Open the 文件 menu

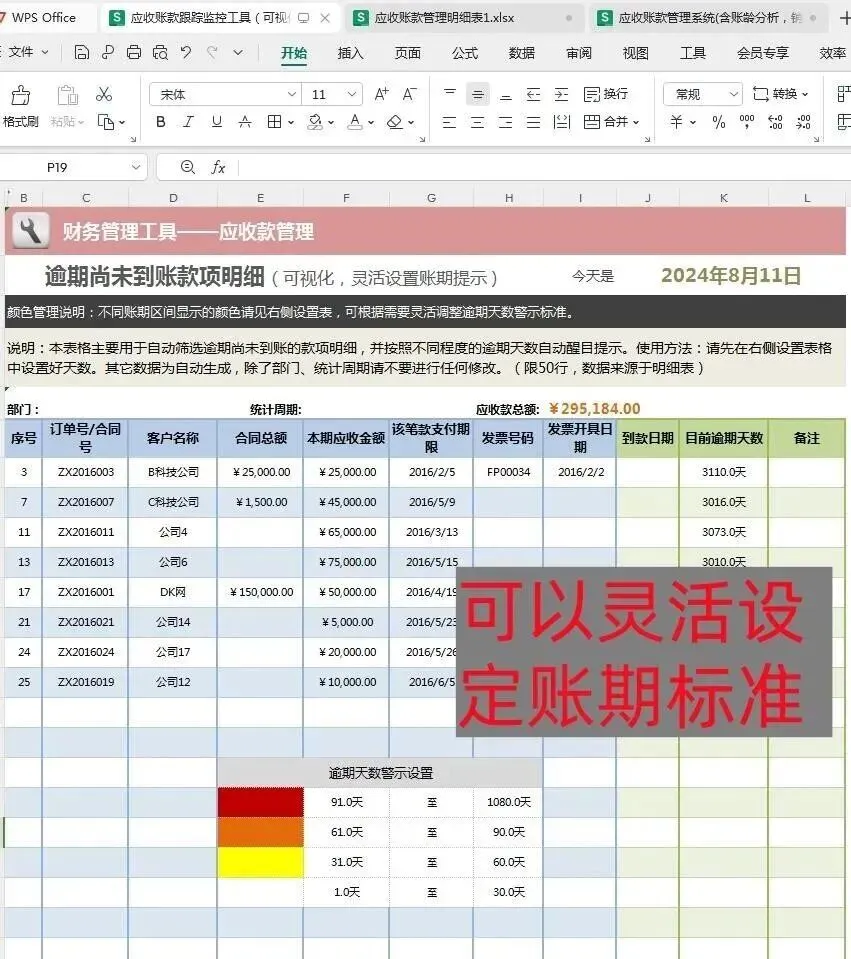(x=26, y=53)
